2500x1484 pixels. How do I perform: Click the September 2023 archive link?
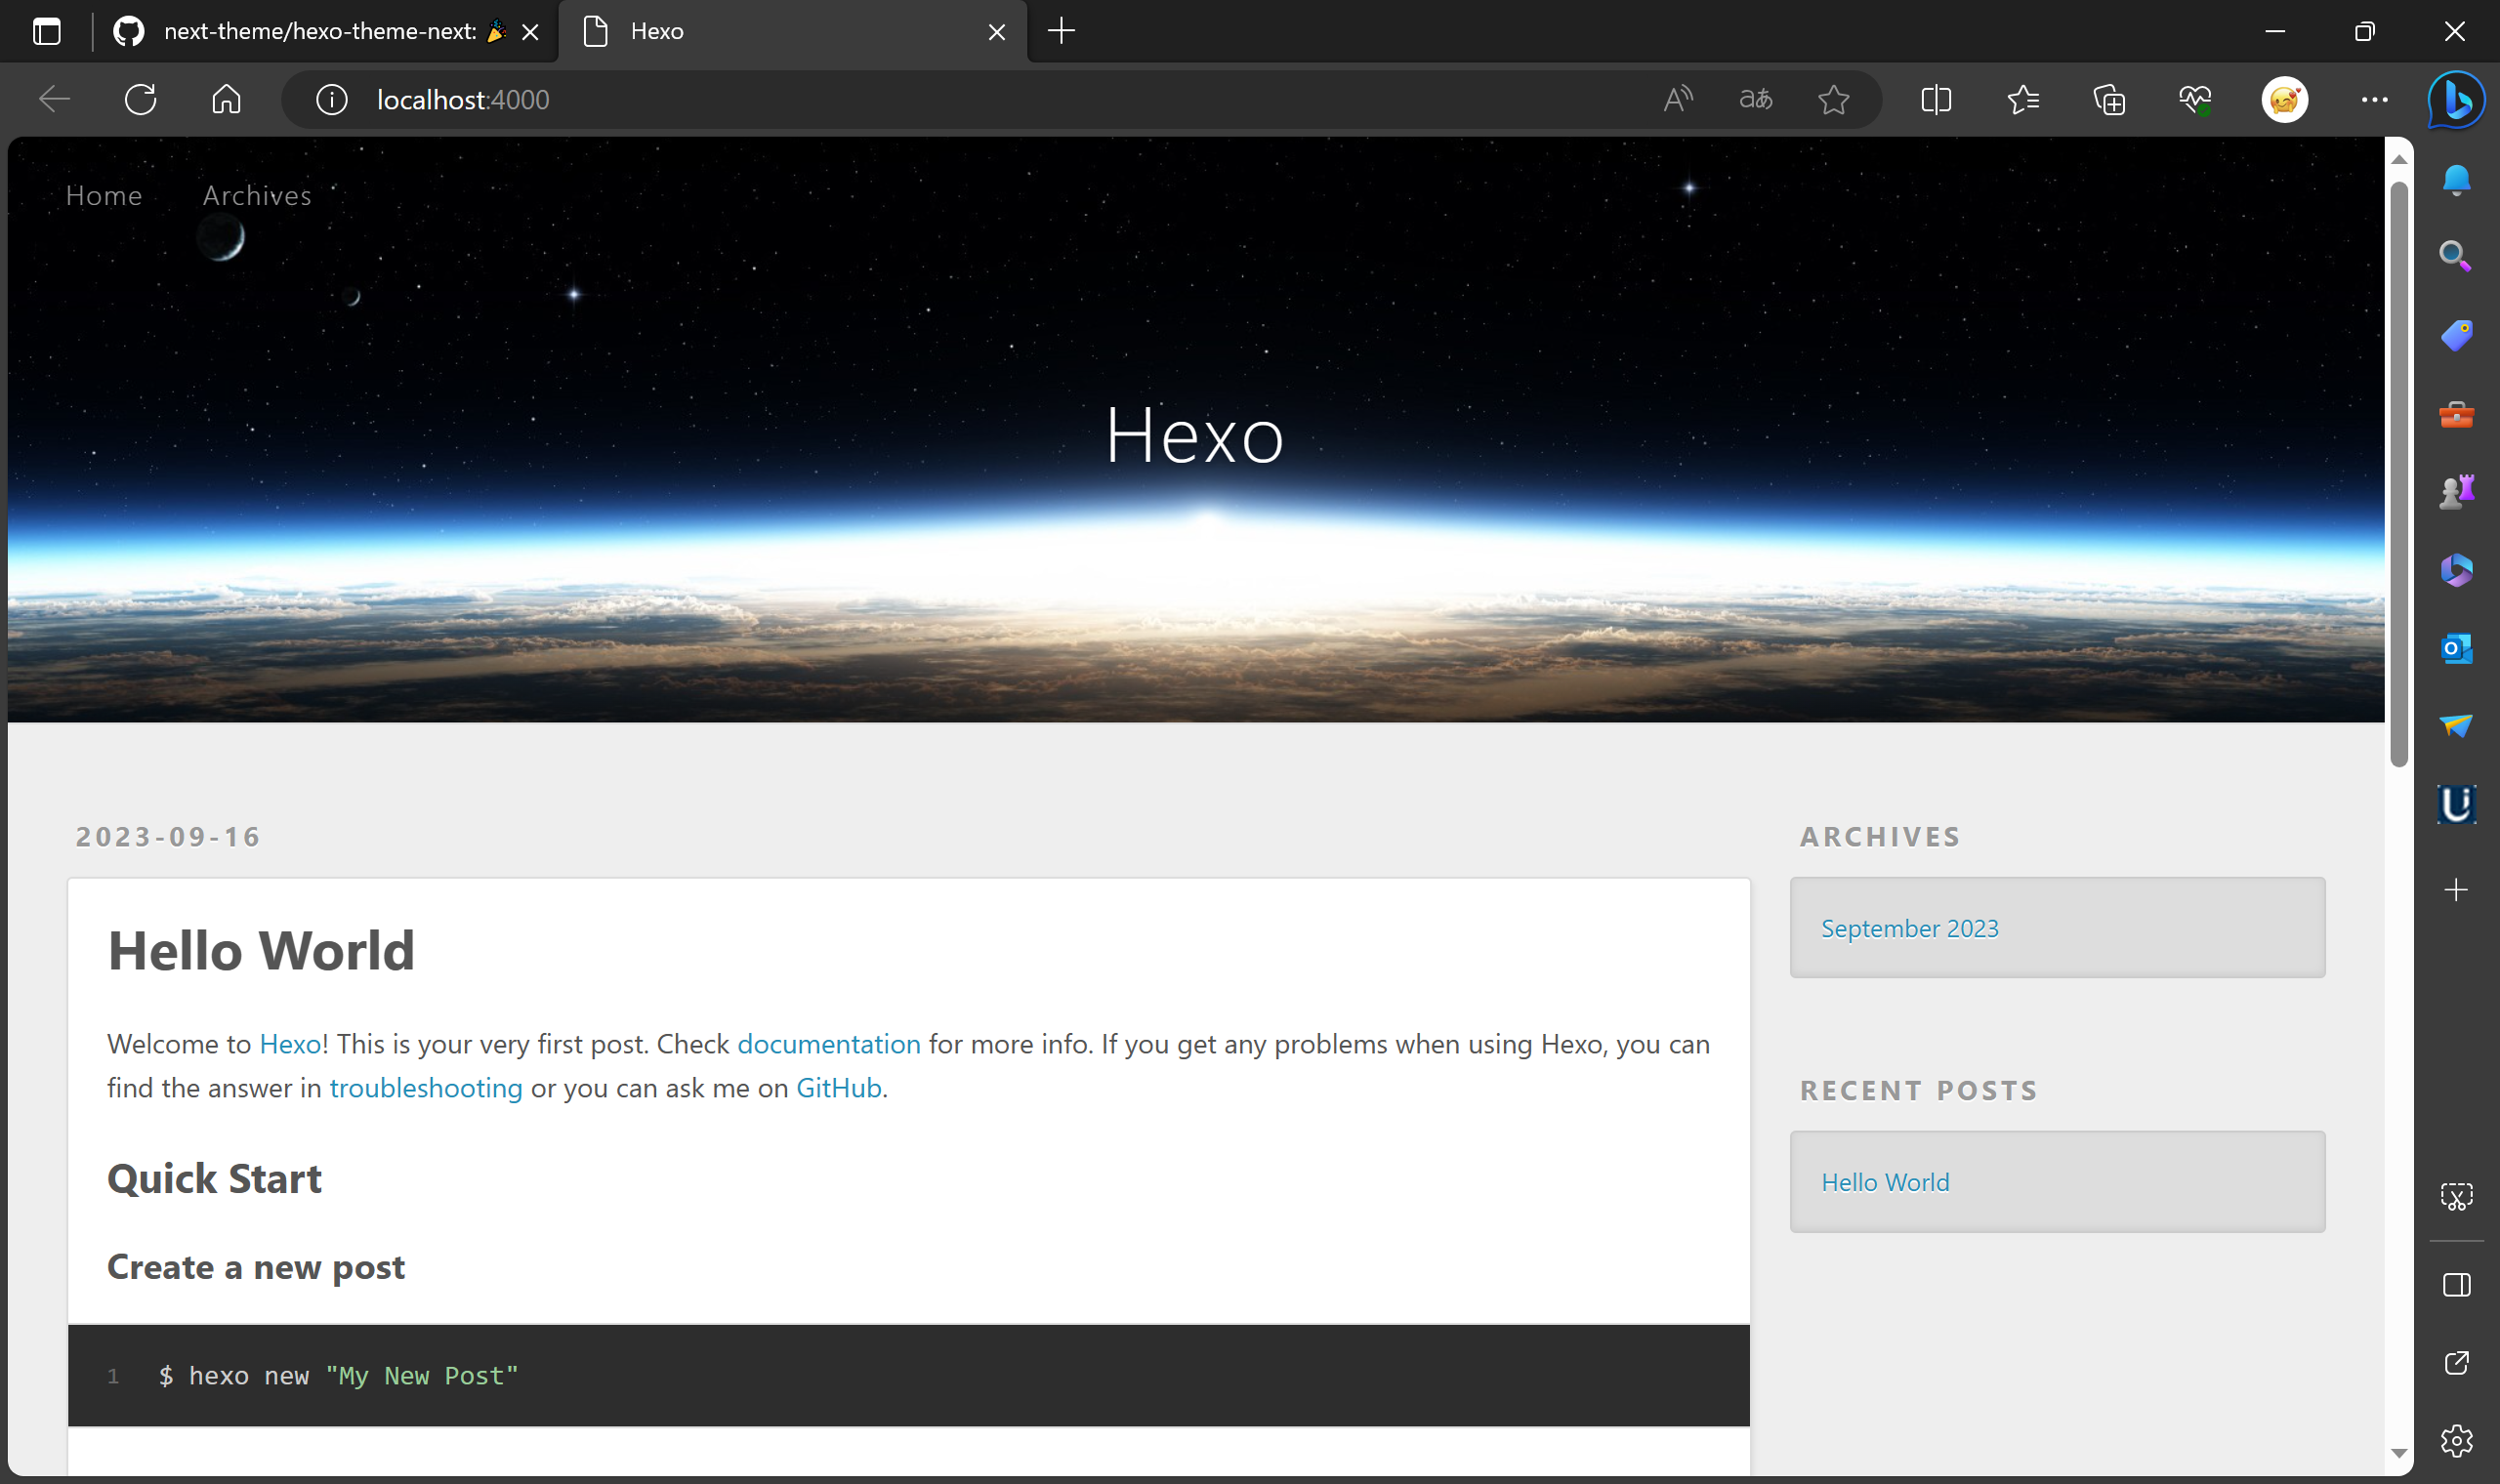coord(1909,928)
